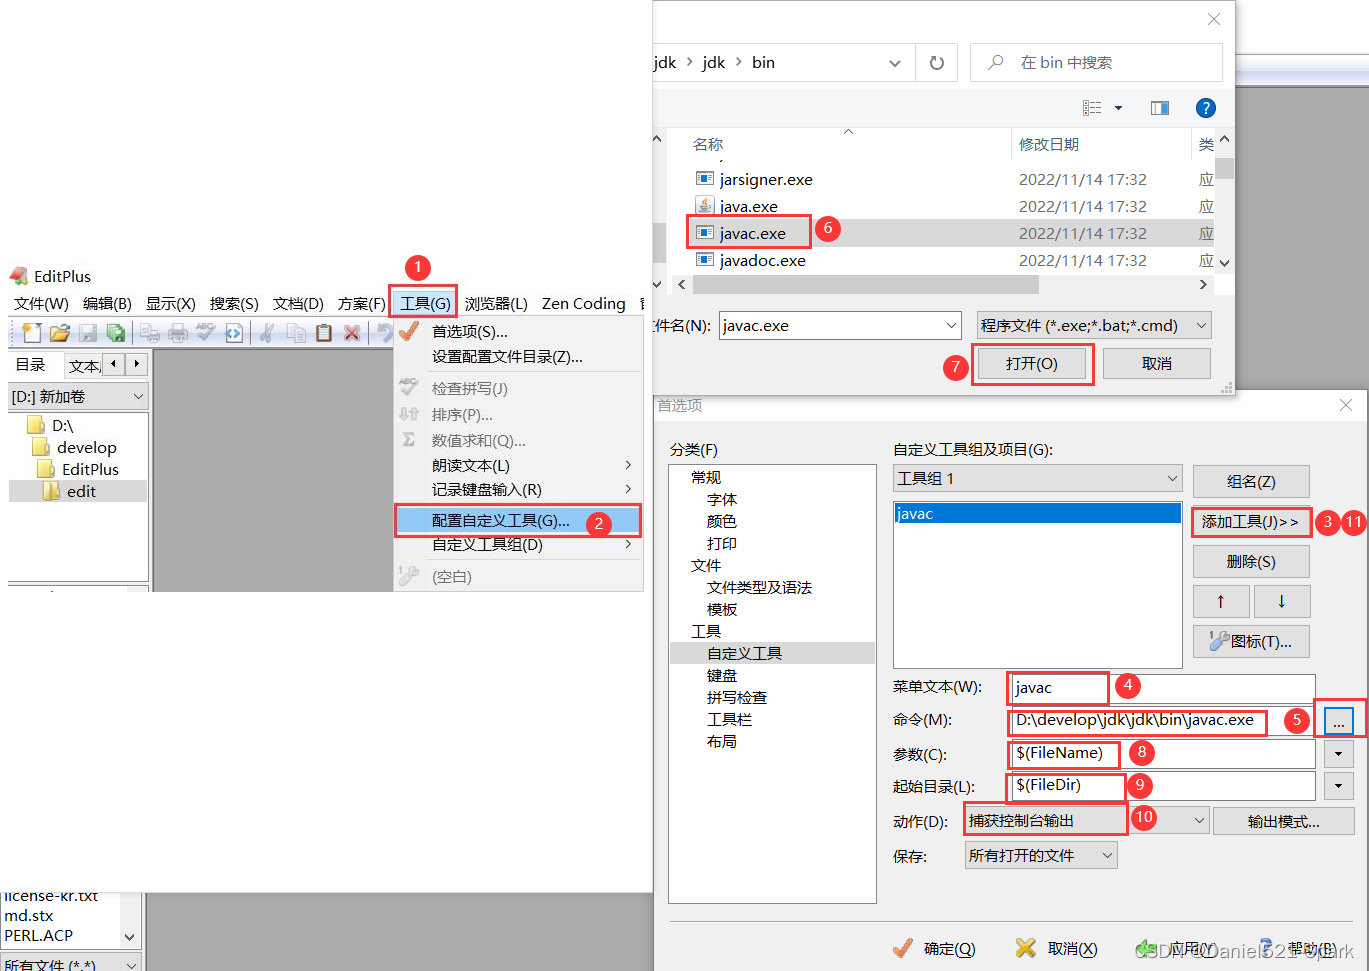Viewport: 1369px width, 971px height.
Task: Click the View in Browser icon in toolbar
Action: point(234,333)
